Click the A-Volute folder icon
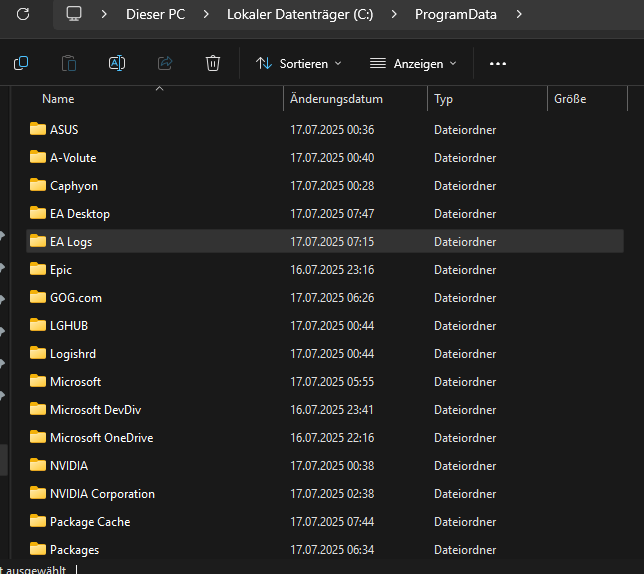Image resolution: width=644 pixels, height=574 pixels. [x=38, y=157]
